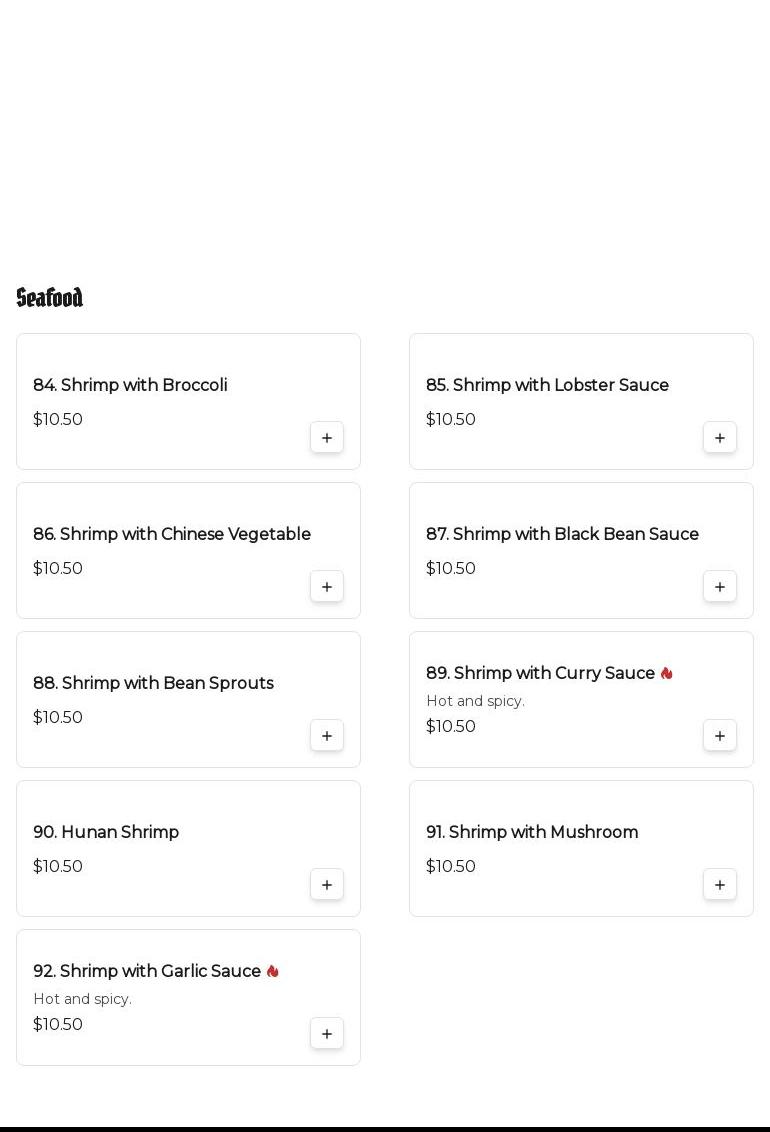
Task: Select 86. Shrimp with Chinese Vegetable title
Action: [x=172, y=534]
